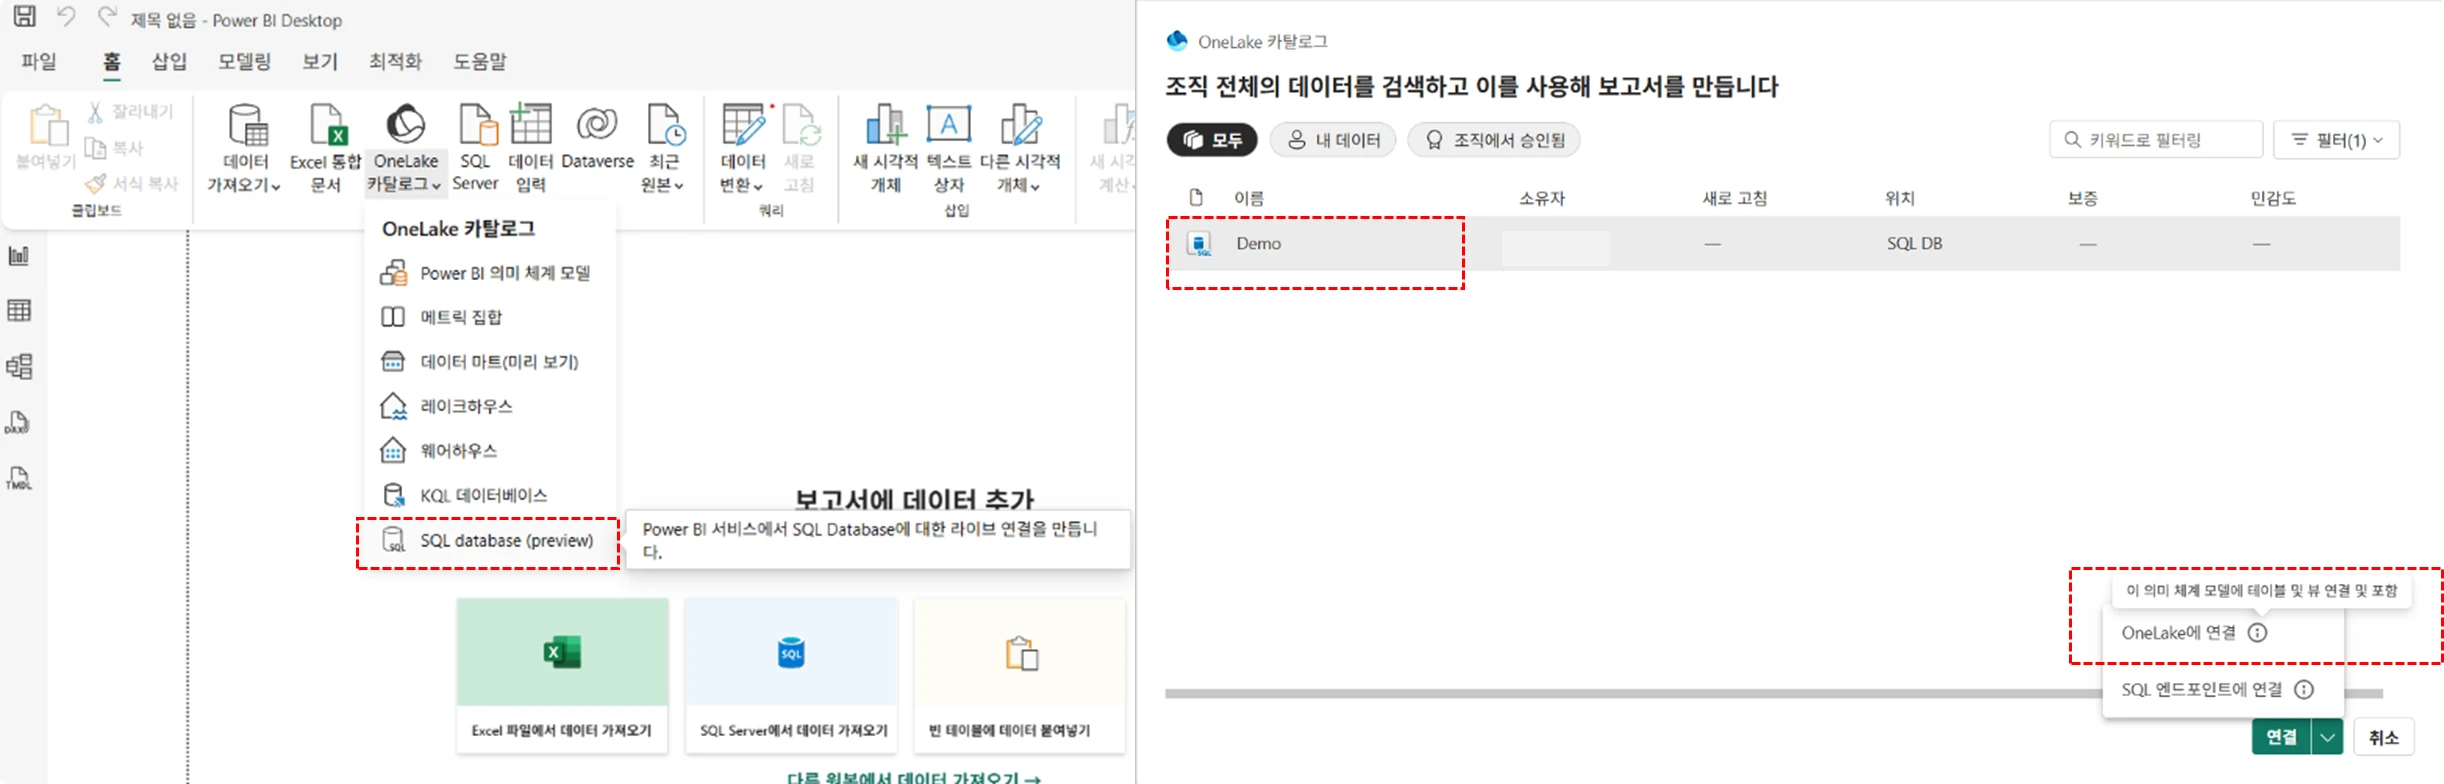This screenshot has height=784, width=2444.
Task: Select the 모두 filter pill
Action: point(1212,140)
